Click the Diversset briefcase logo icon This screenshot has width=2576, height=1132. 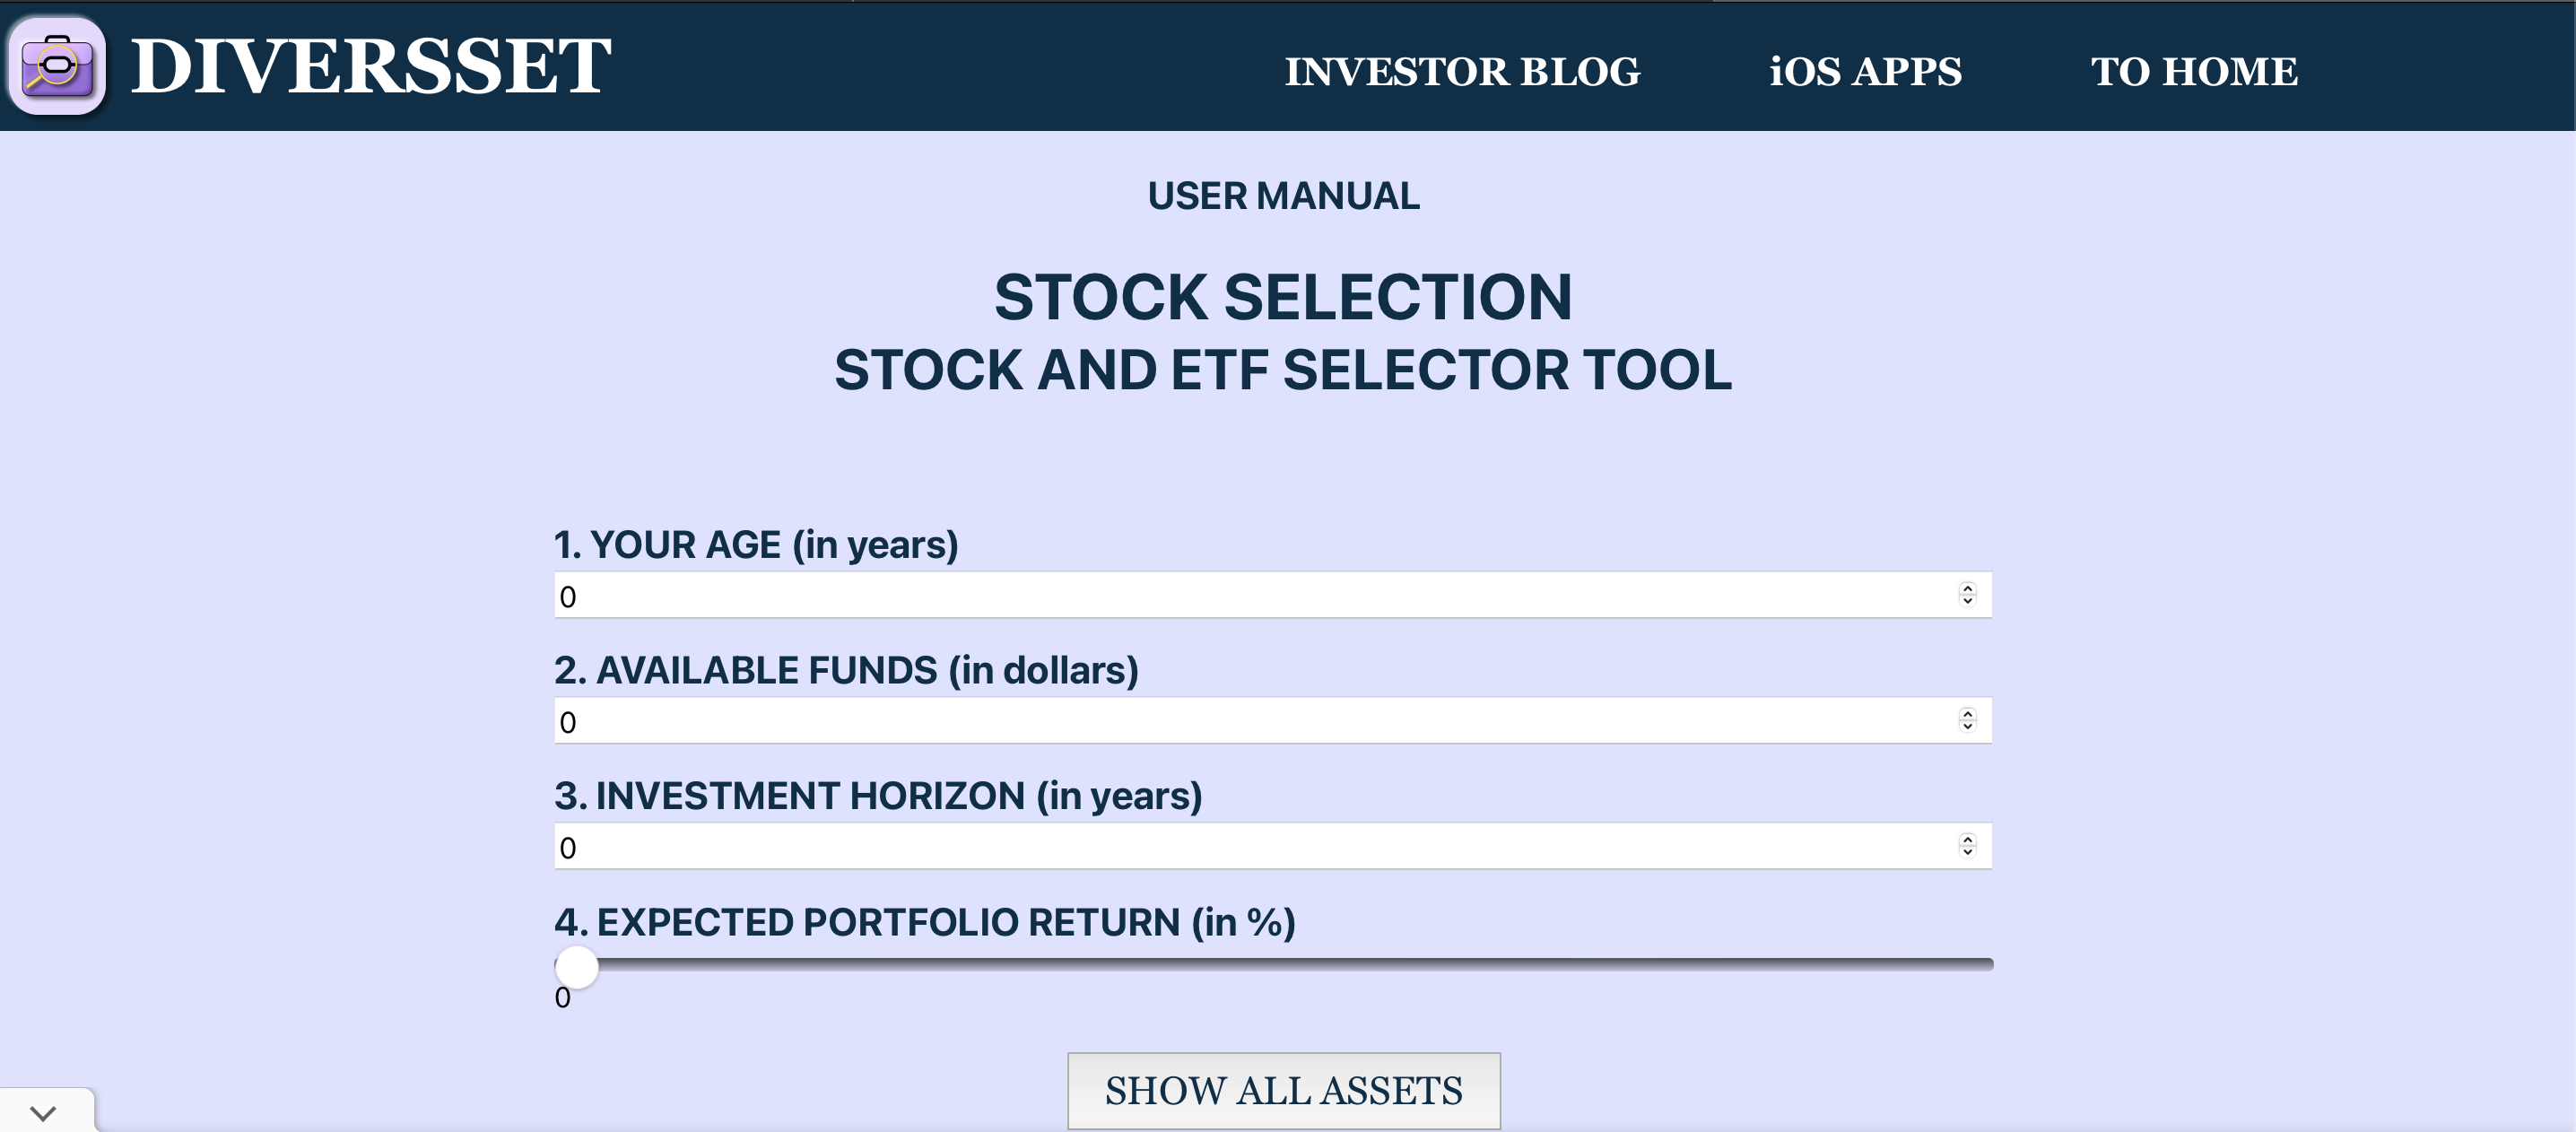[57, 66]
